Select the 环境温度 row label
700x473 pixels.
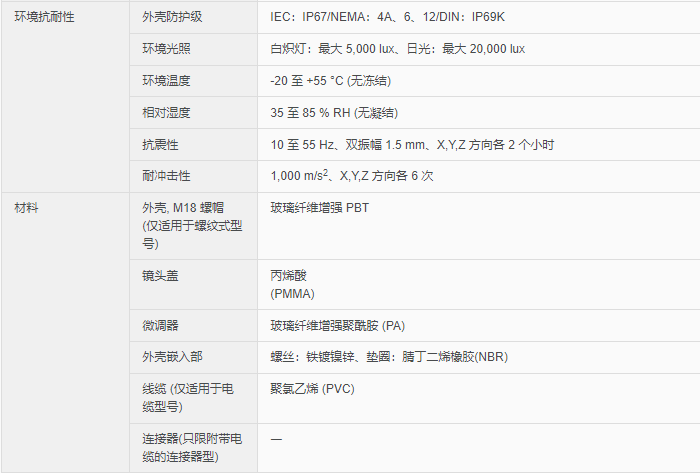[166, 81]
